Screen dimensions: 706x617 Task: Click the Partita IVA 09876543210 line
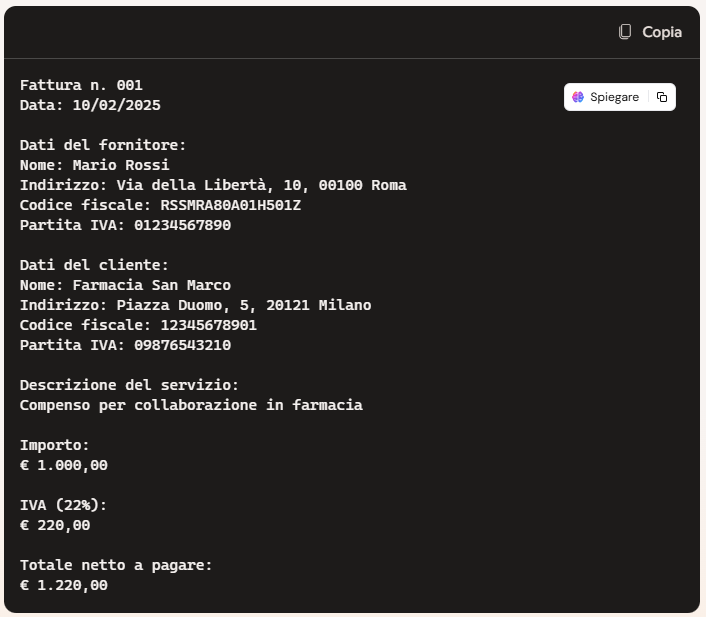click(x=125, y=345)
